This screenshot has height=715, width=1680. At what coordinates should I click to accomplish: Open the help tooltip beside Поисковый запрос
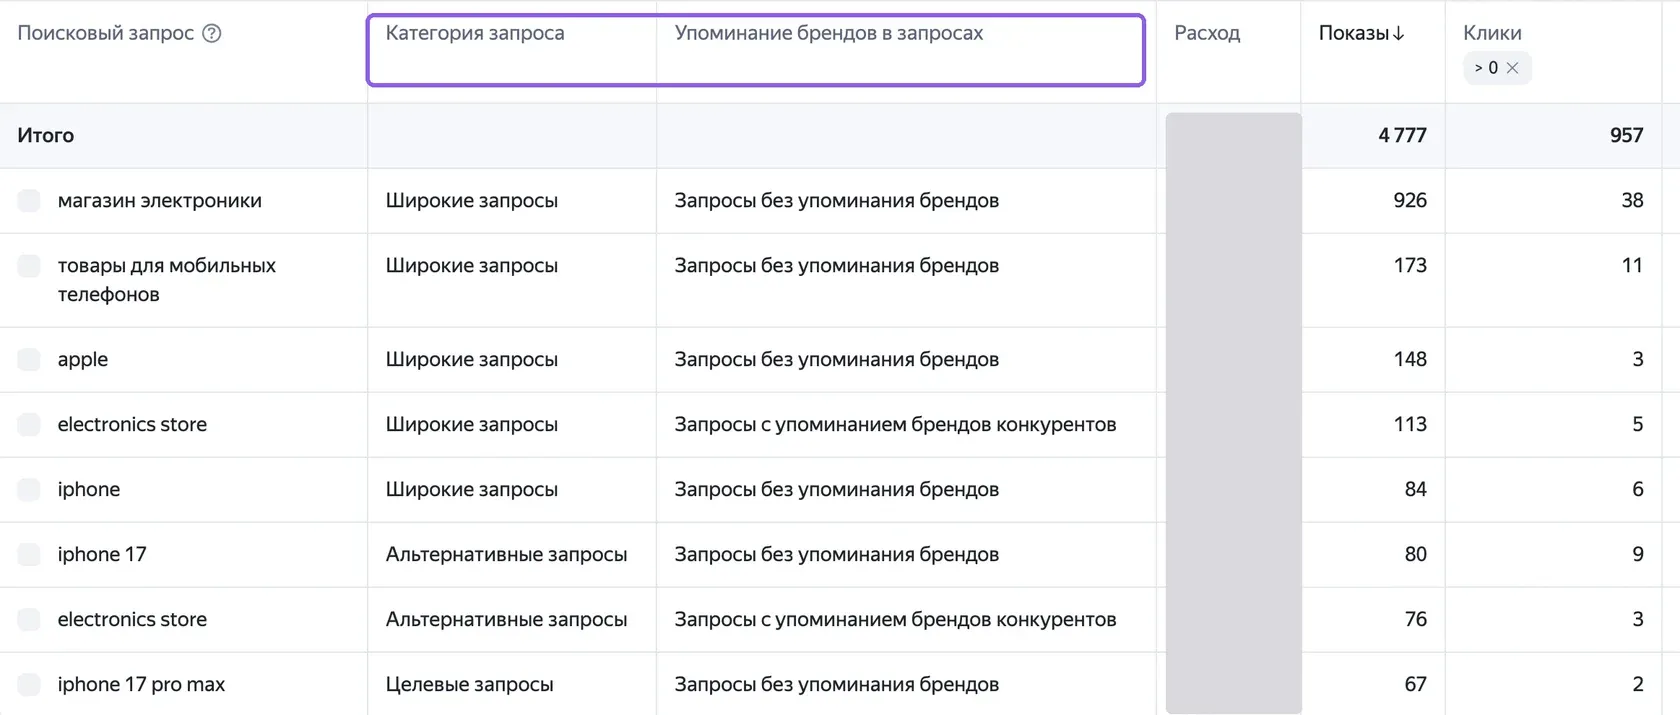(x=212, y=33)
